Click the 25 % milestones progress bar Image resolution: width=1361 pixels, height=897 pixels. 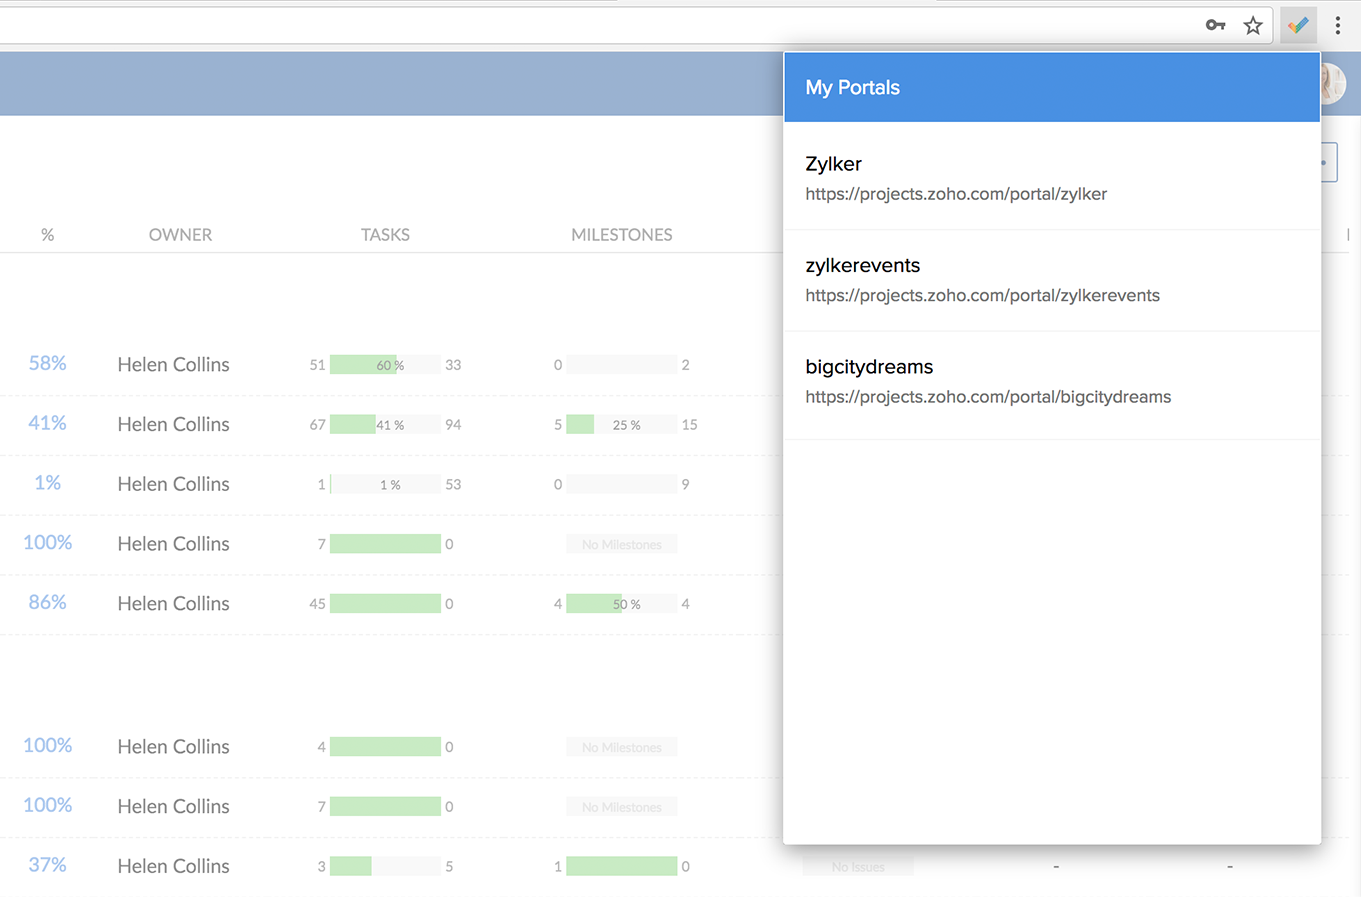pyautogui.click(x=622, y=425)
